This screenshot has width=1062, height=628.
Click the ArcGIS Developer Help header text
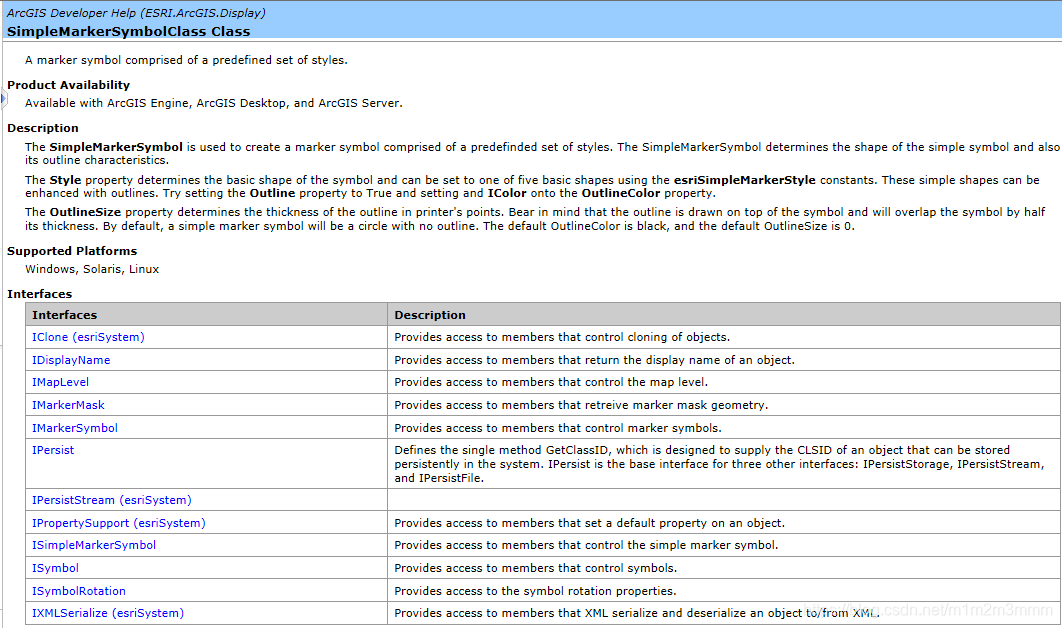click(x=136, y=13)
